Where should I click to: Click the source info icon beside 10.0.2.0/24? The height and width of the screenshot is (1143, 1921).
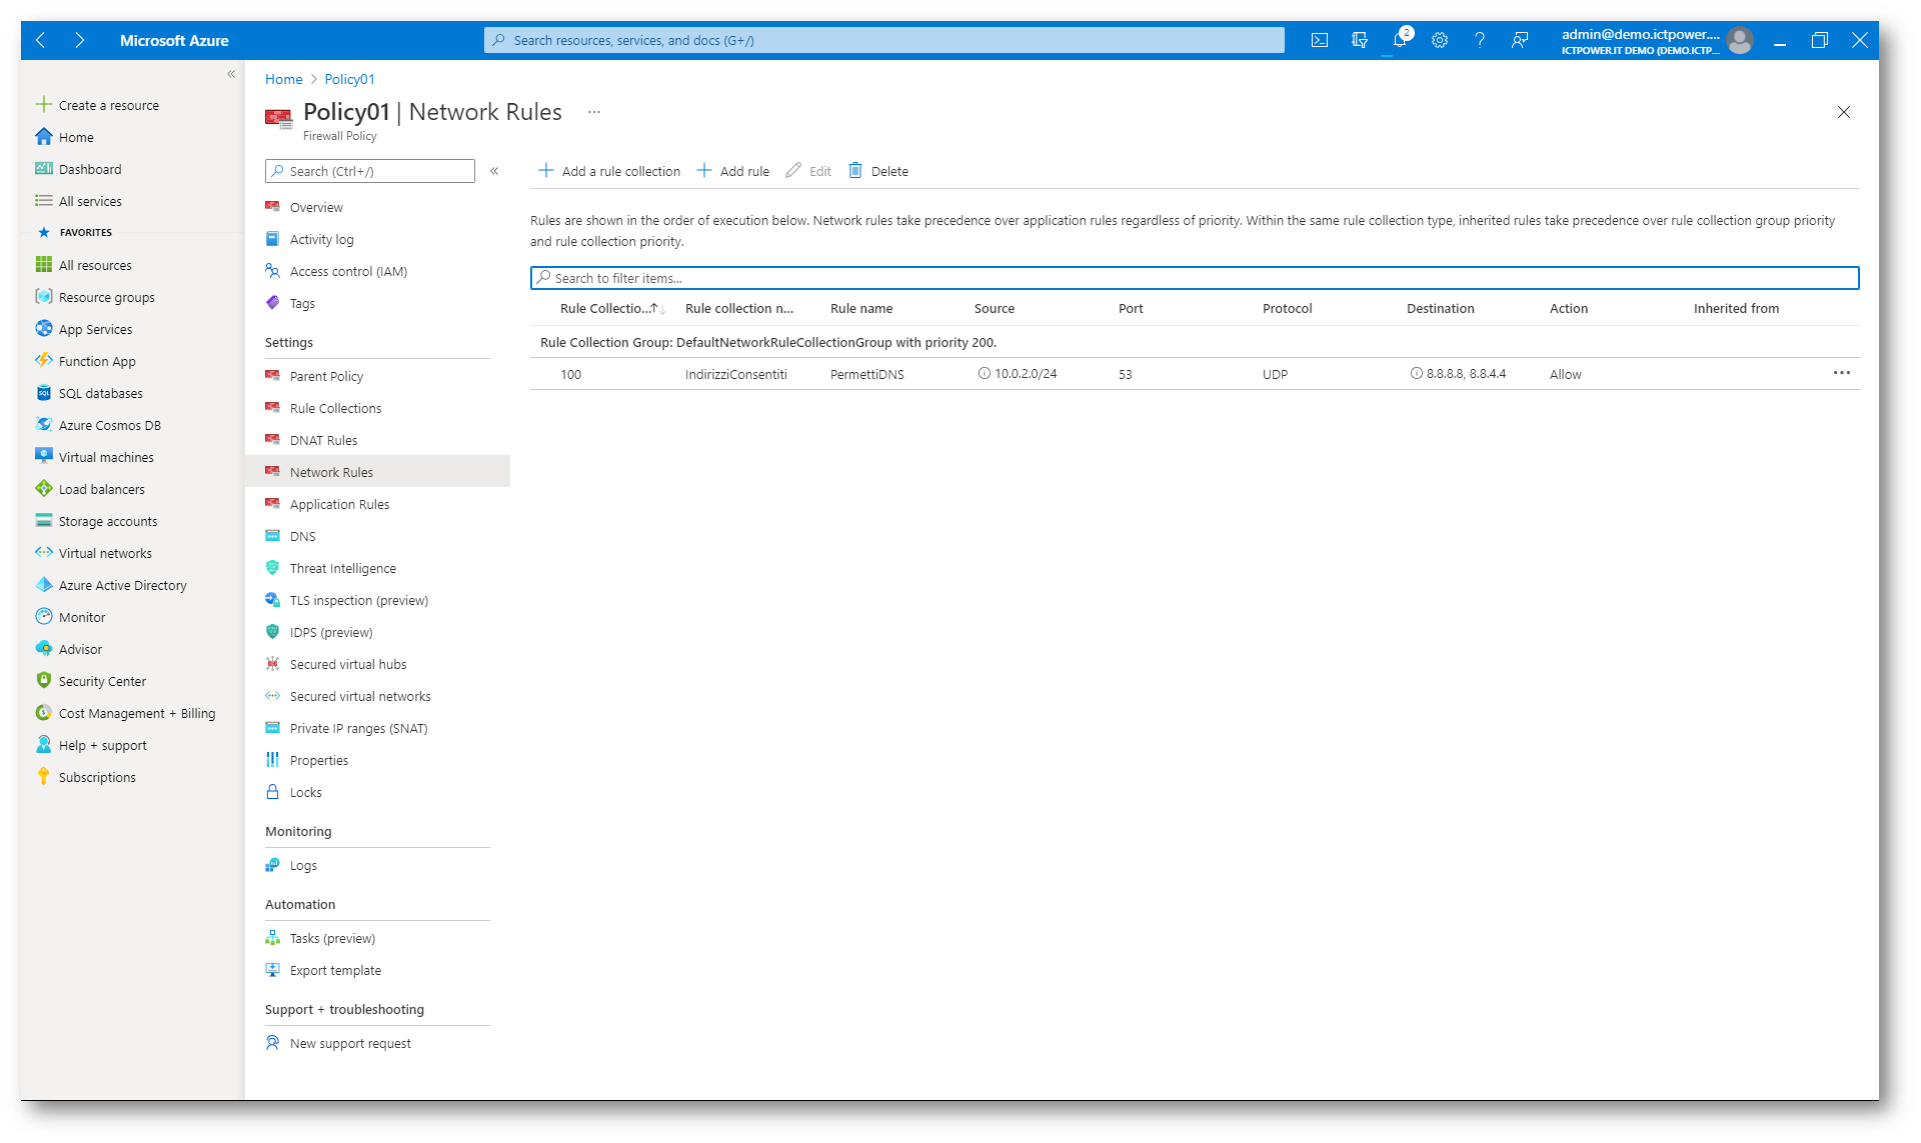click(x=984, y=373)
